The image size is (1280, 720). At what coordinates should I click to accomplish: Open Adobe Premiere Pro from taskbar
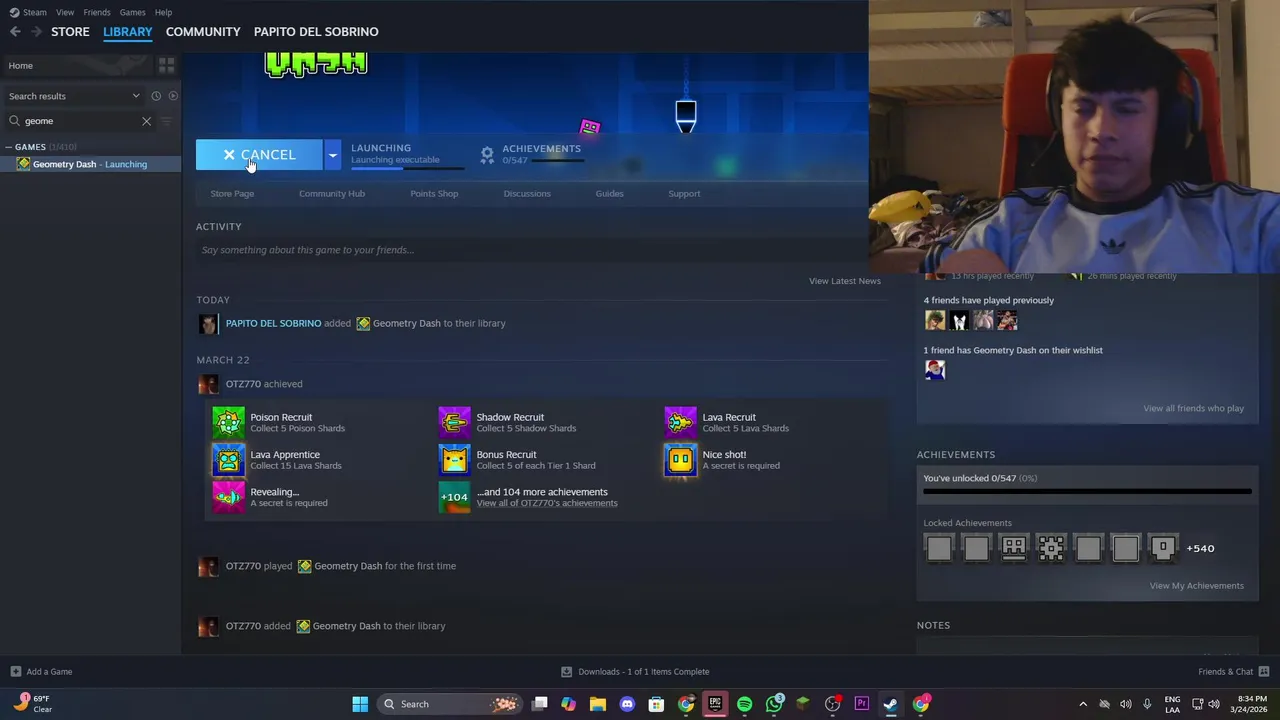[x=861, y=704]
